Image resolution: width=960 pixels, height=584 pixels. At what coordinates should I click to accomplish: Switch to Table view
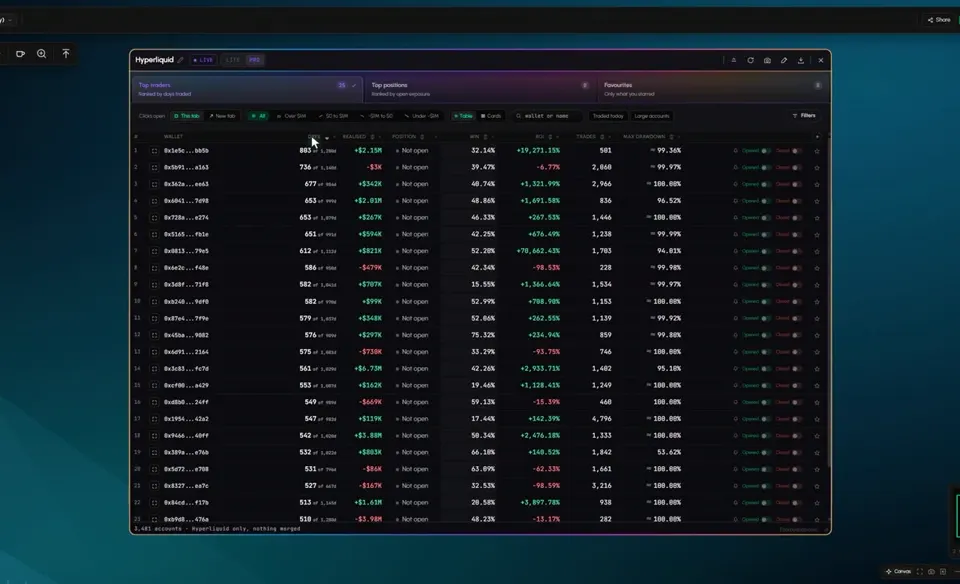(x=463, y=116)
